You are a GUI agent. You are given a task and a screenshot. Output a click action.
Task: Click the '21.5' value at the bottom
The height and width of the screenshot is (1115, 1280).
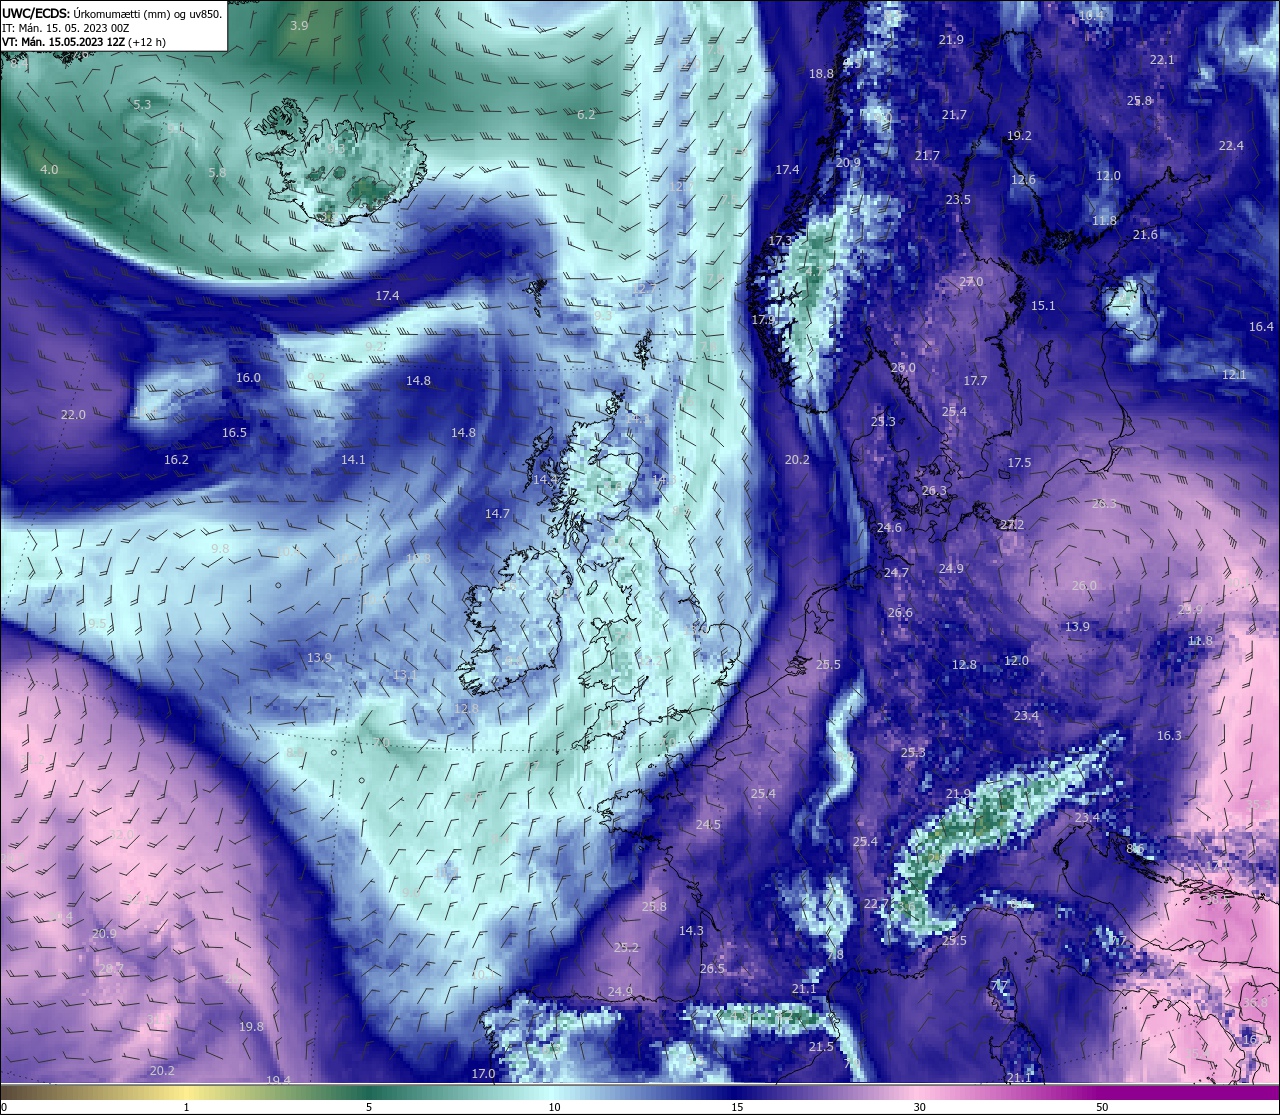click(821, 1047)
